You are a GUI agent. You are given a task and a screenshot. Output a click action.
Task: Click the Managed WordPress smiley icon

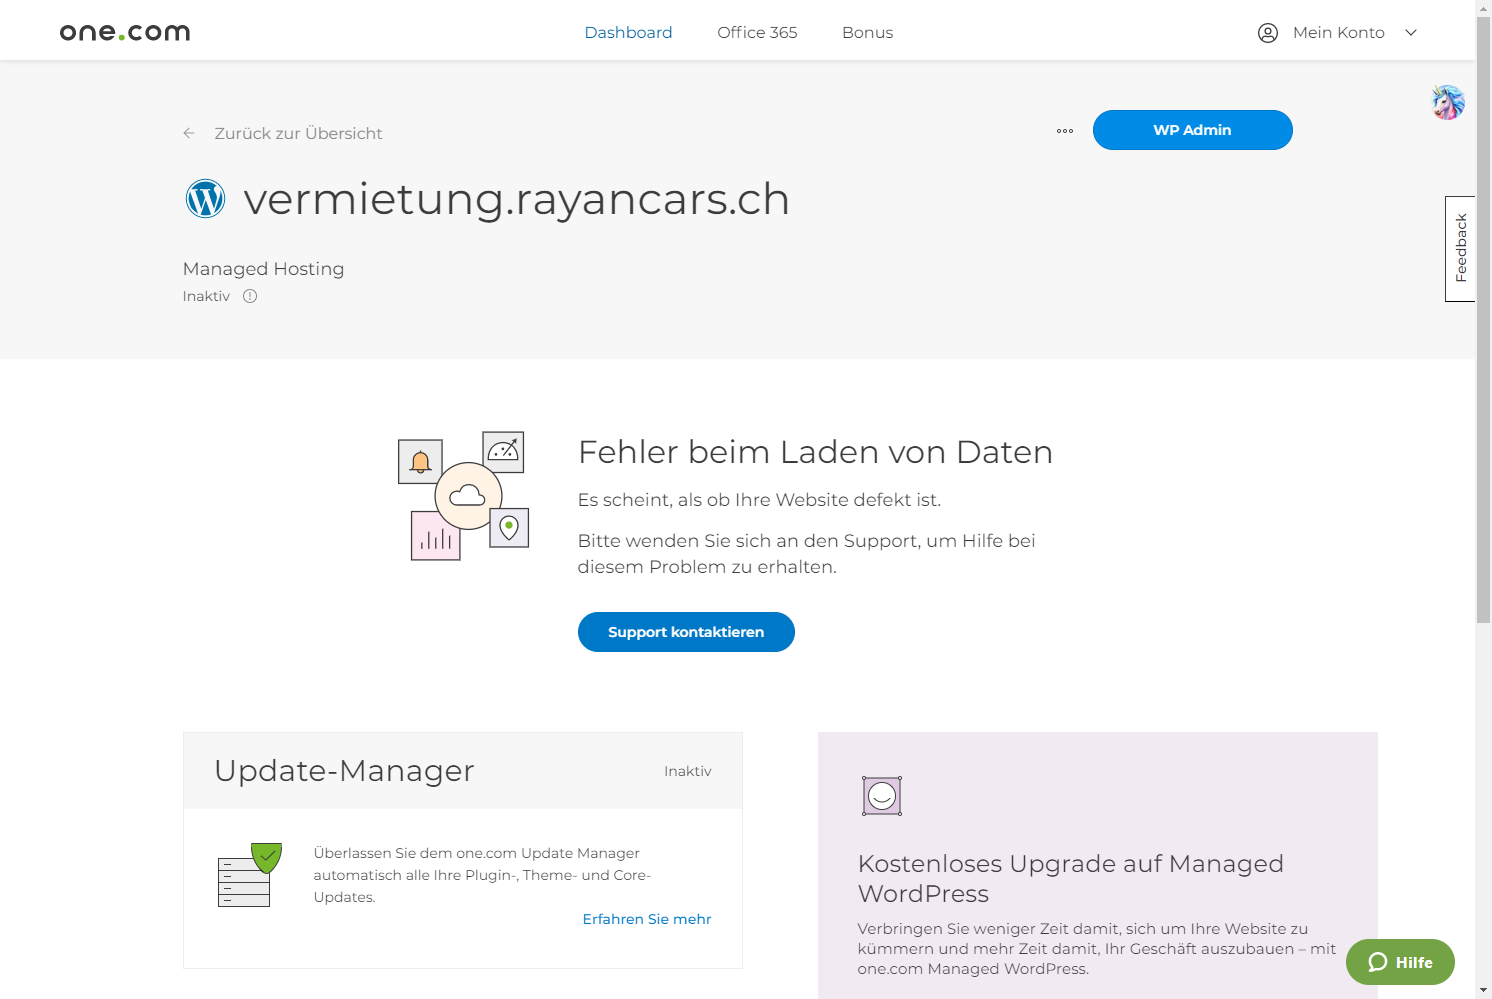(882, 796)
